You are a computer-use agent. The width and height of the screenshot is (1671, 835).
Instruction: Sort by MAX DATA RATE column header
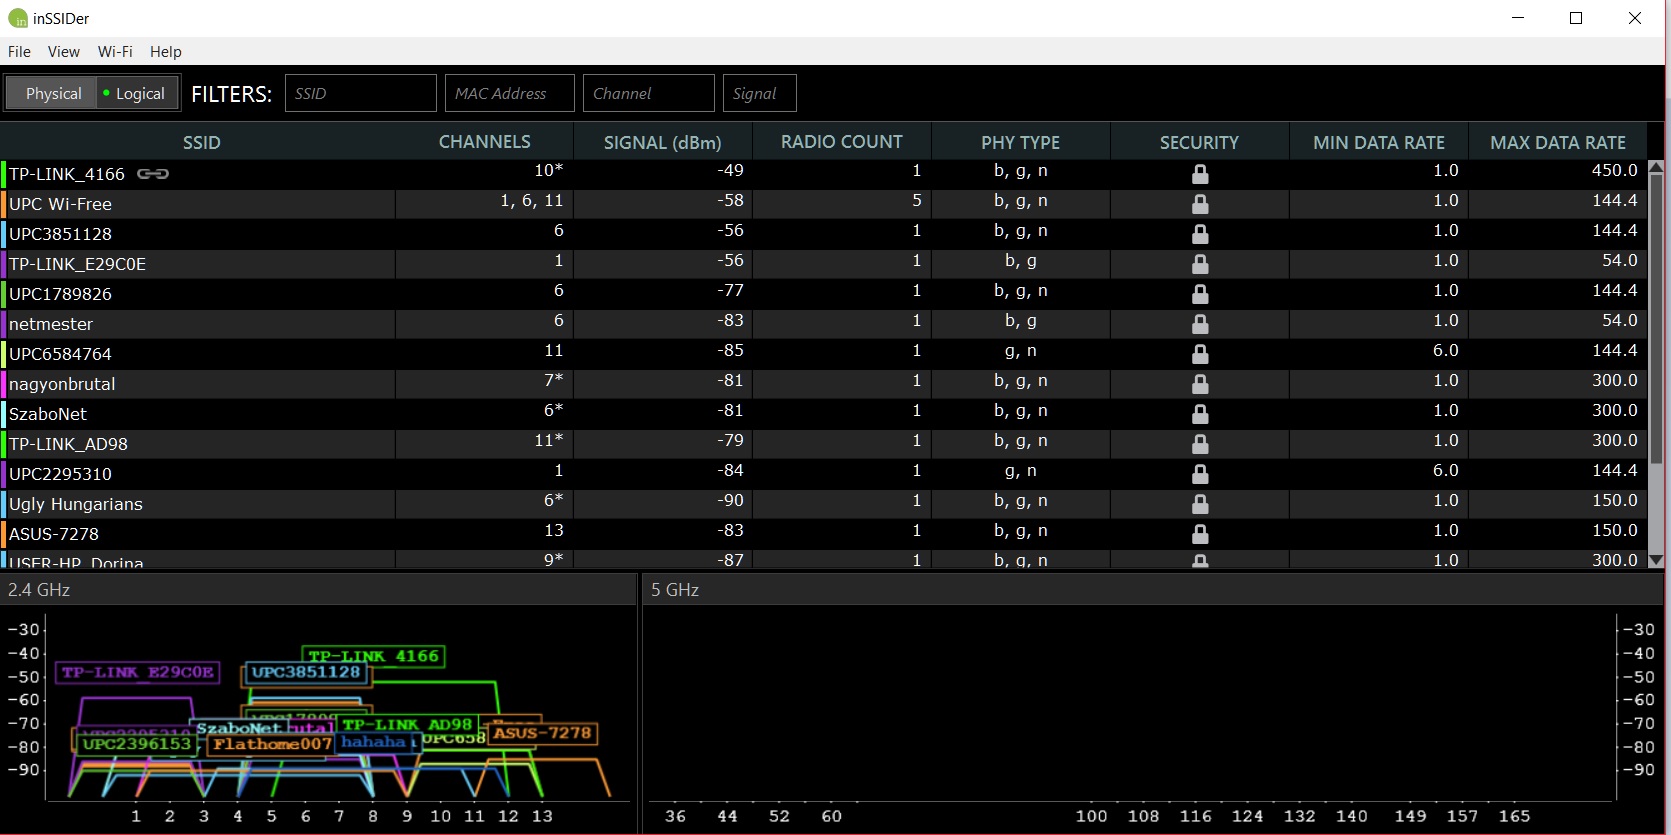(1558, 142)
